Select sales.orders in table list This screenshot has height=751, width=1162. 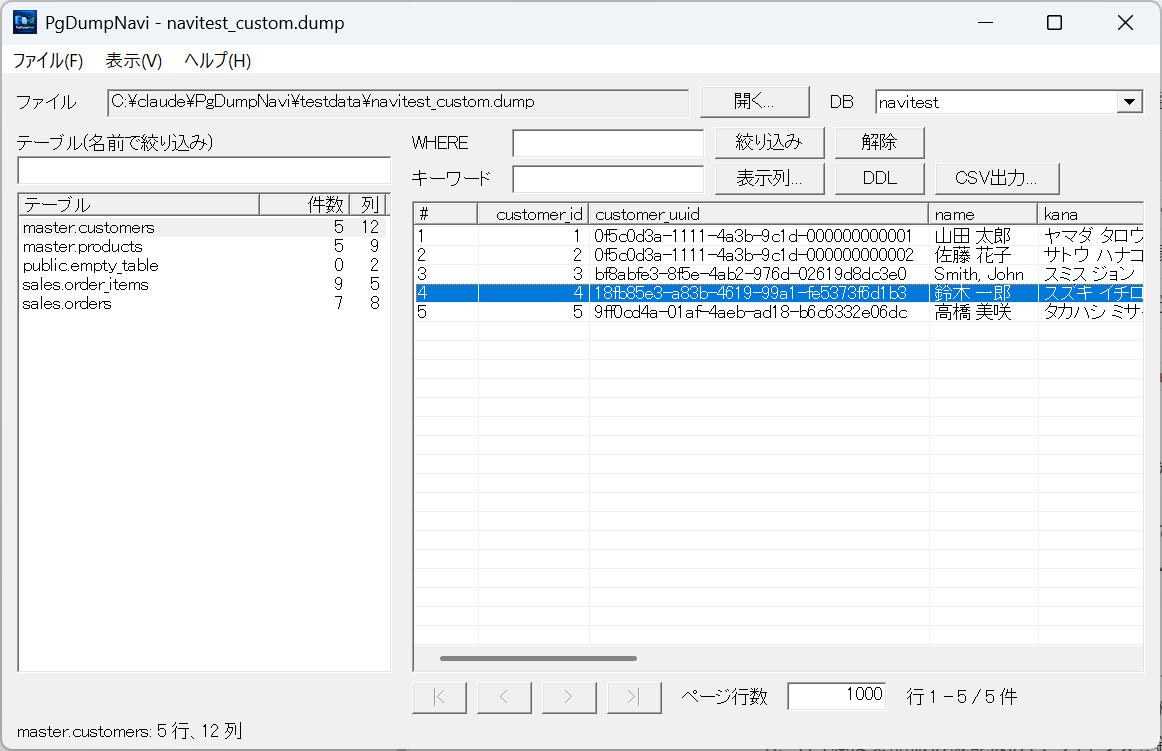pyautogui.click(x=202, y=303)
